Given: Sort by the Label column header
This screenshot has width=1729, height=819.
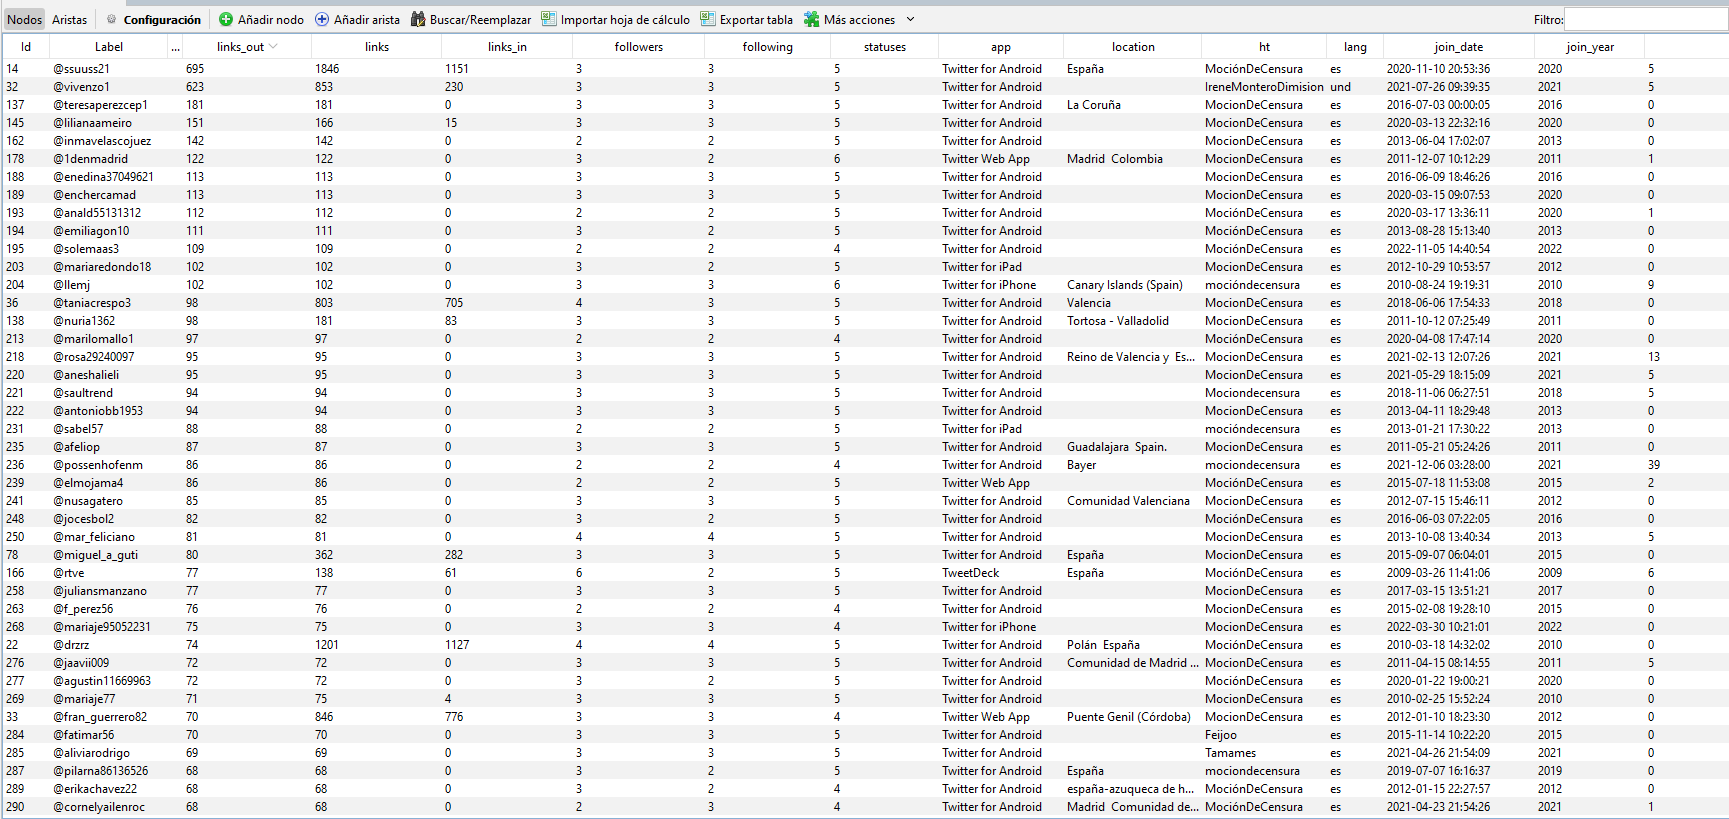Looking at the screenshot, I should 109,47.
